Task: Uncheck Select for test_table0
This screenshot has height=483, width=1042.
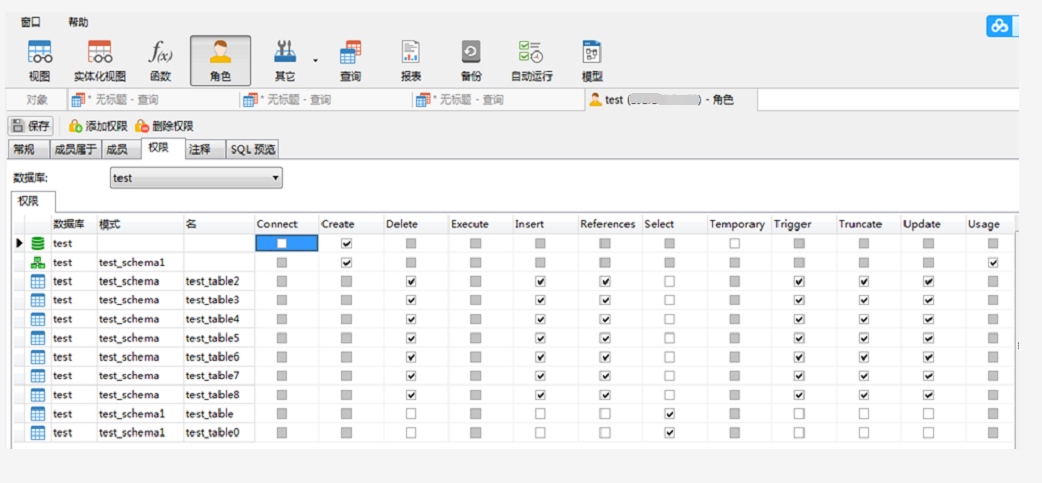Action: 669,433
